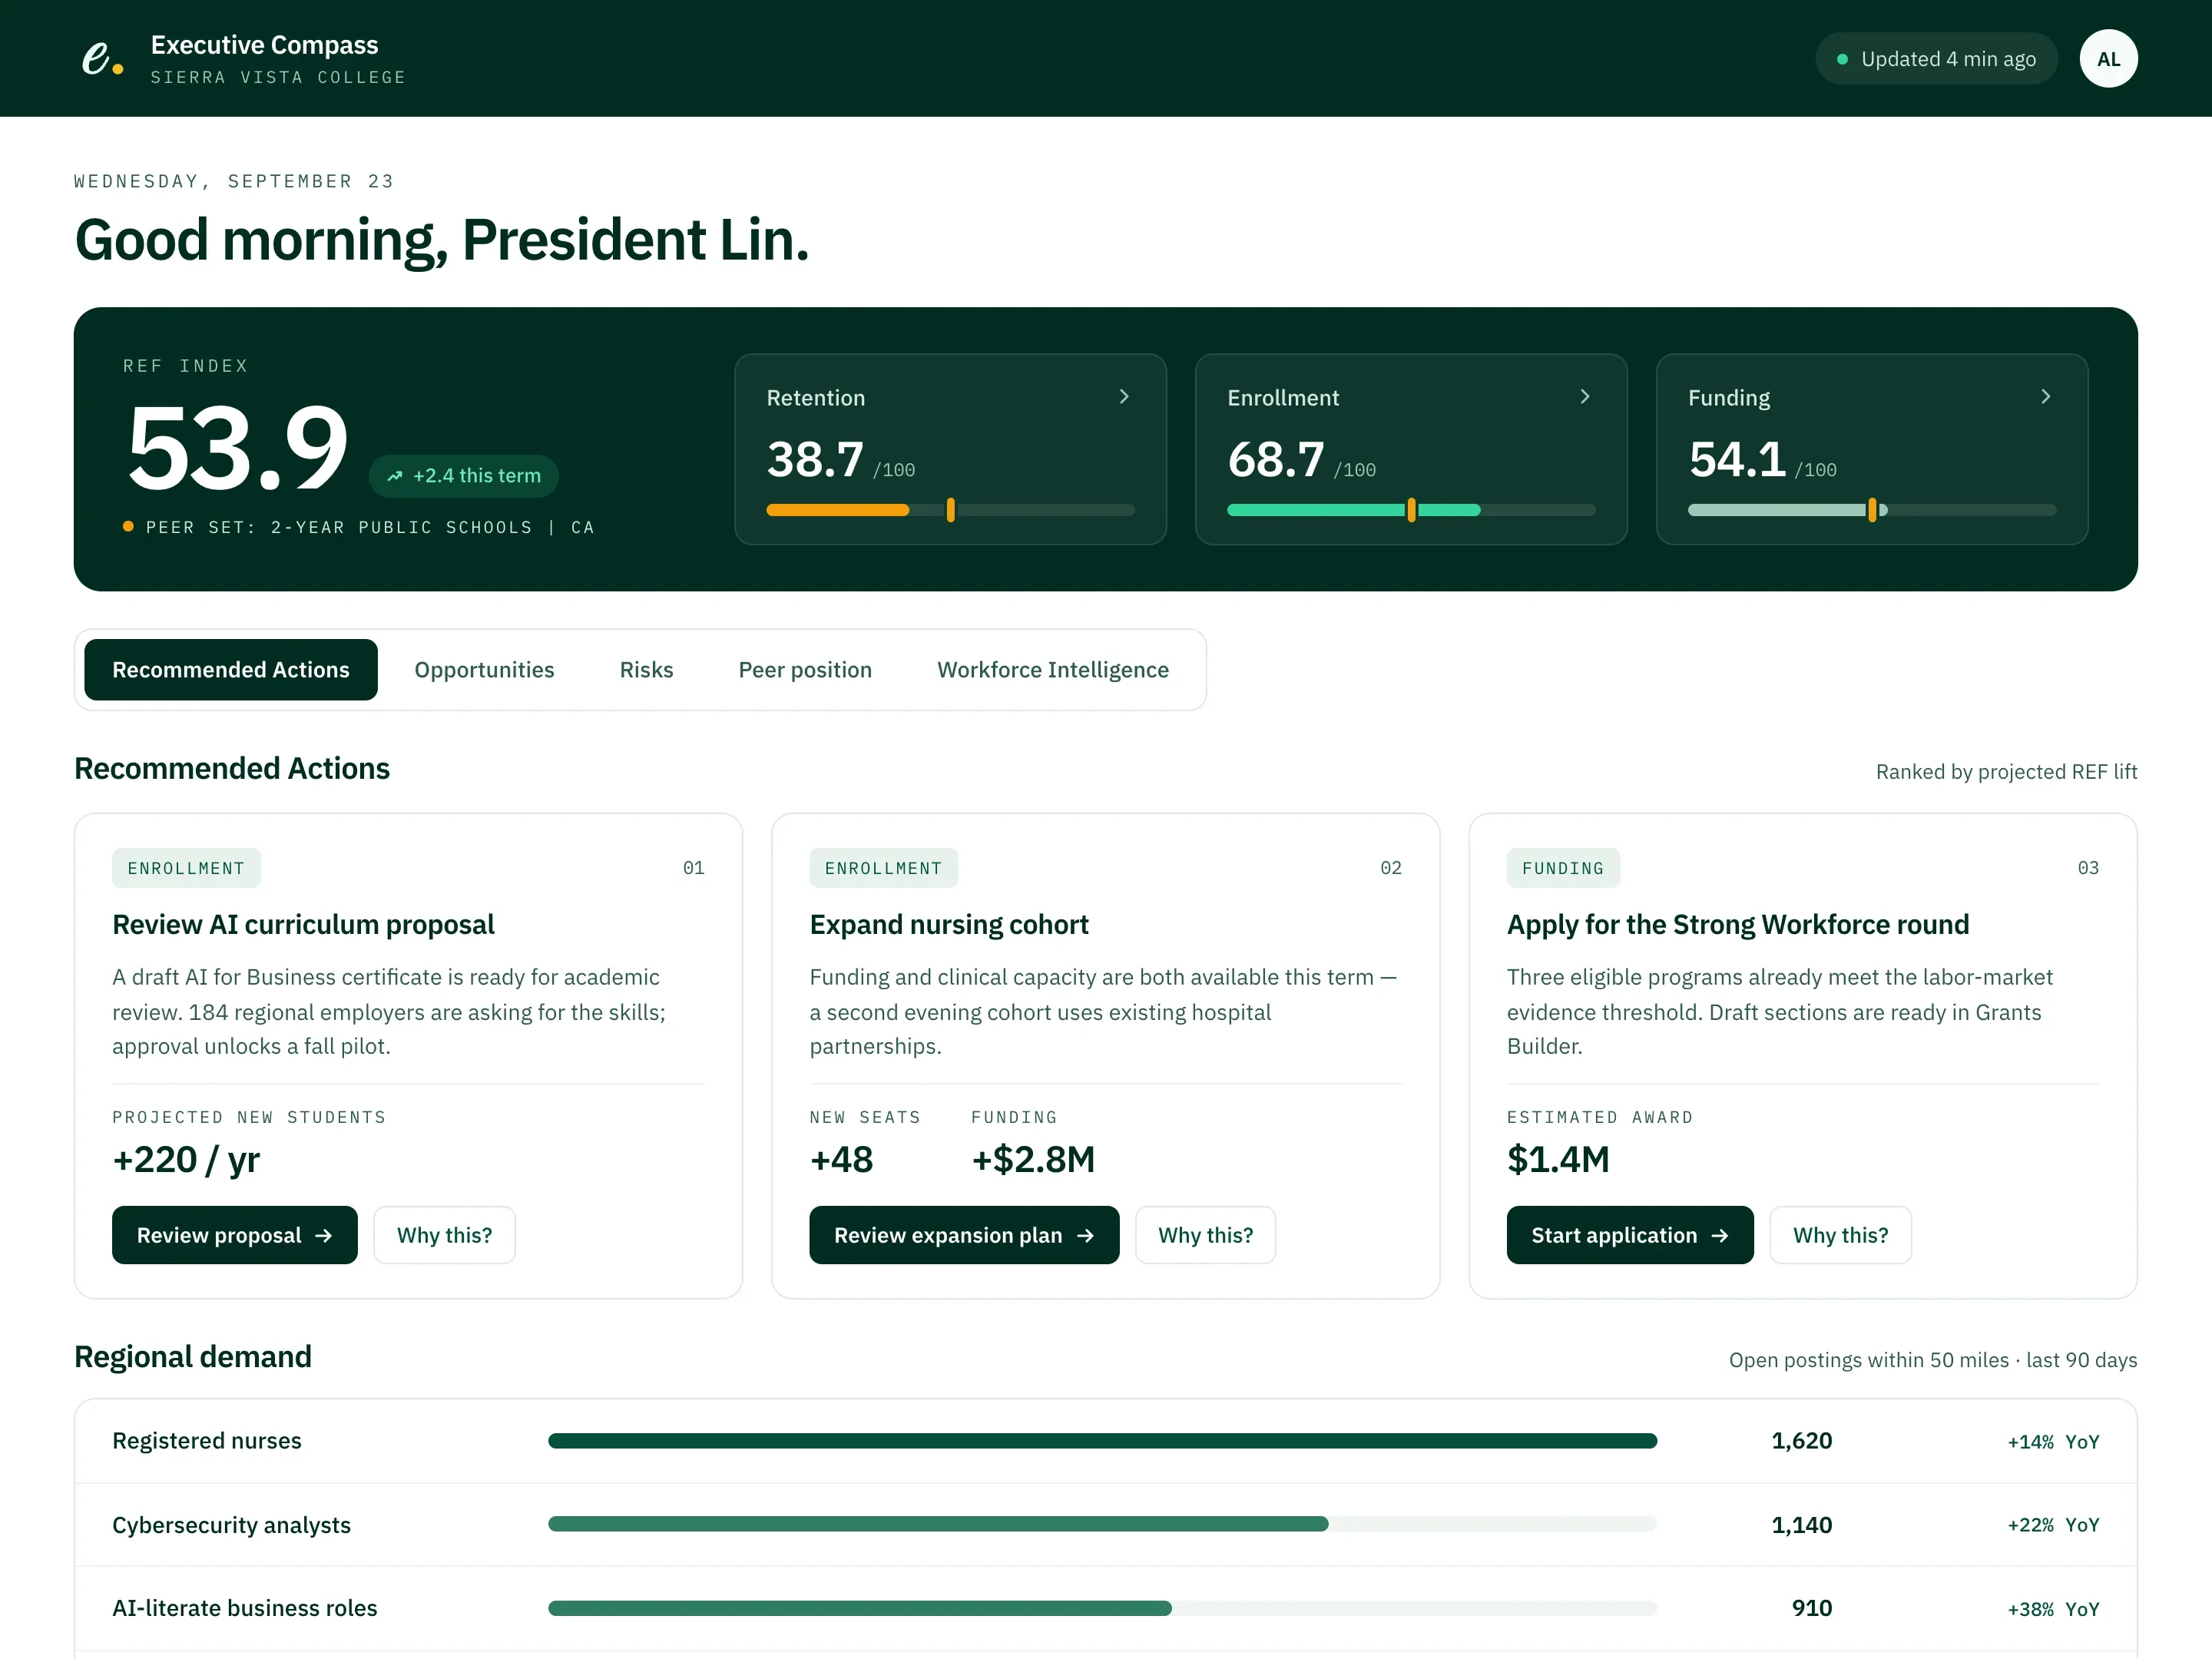The image size is (2212, 1659).
Task: Click the orange peer set dot
Action: tap(128, 526)
